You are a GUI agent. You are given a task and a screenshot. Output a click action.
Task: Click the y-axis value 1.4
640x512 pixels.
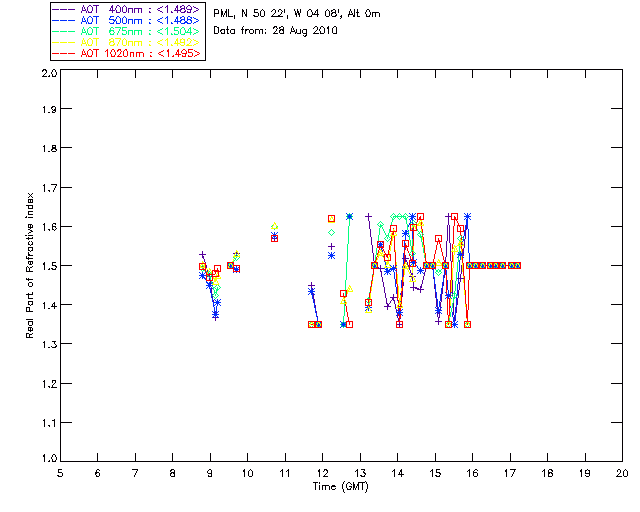click(49, 305)
